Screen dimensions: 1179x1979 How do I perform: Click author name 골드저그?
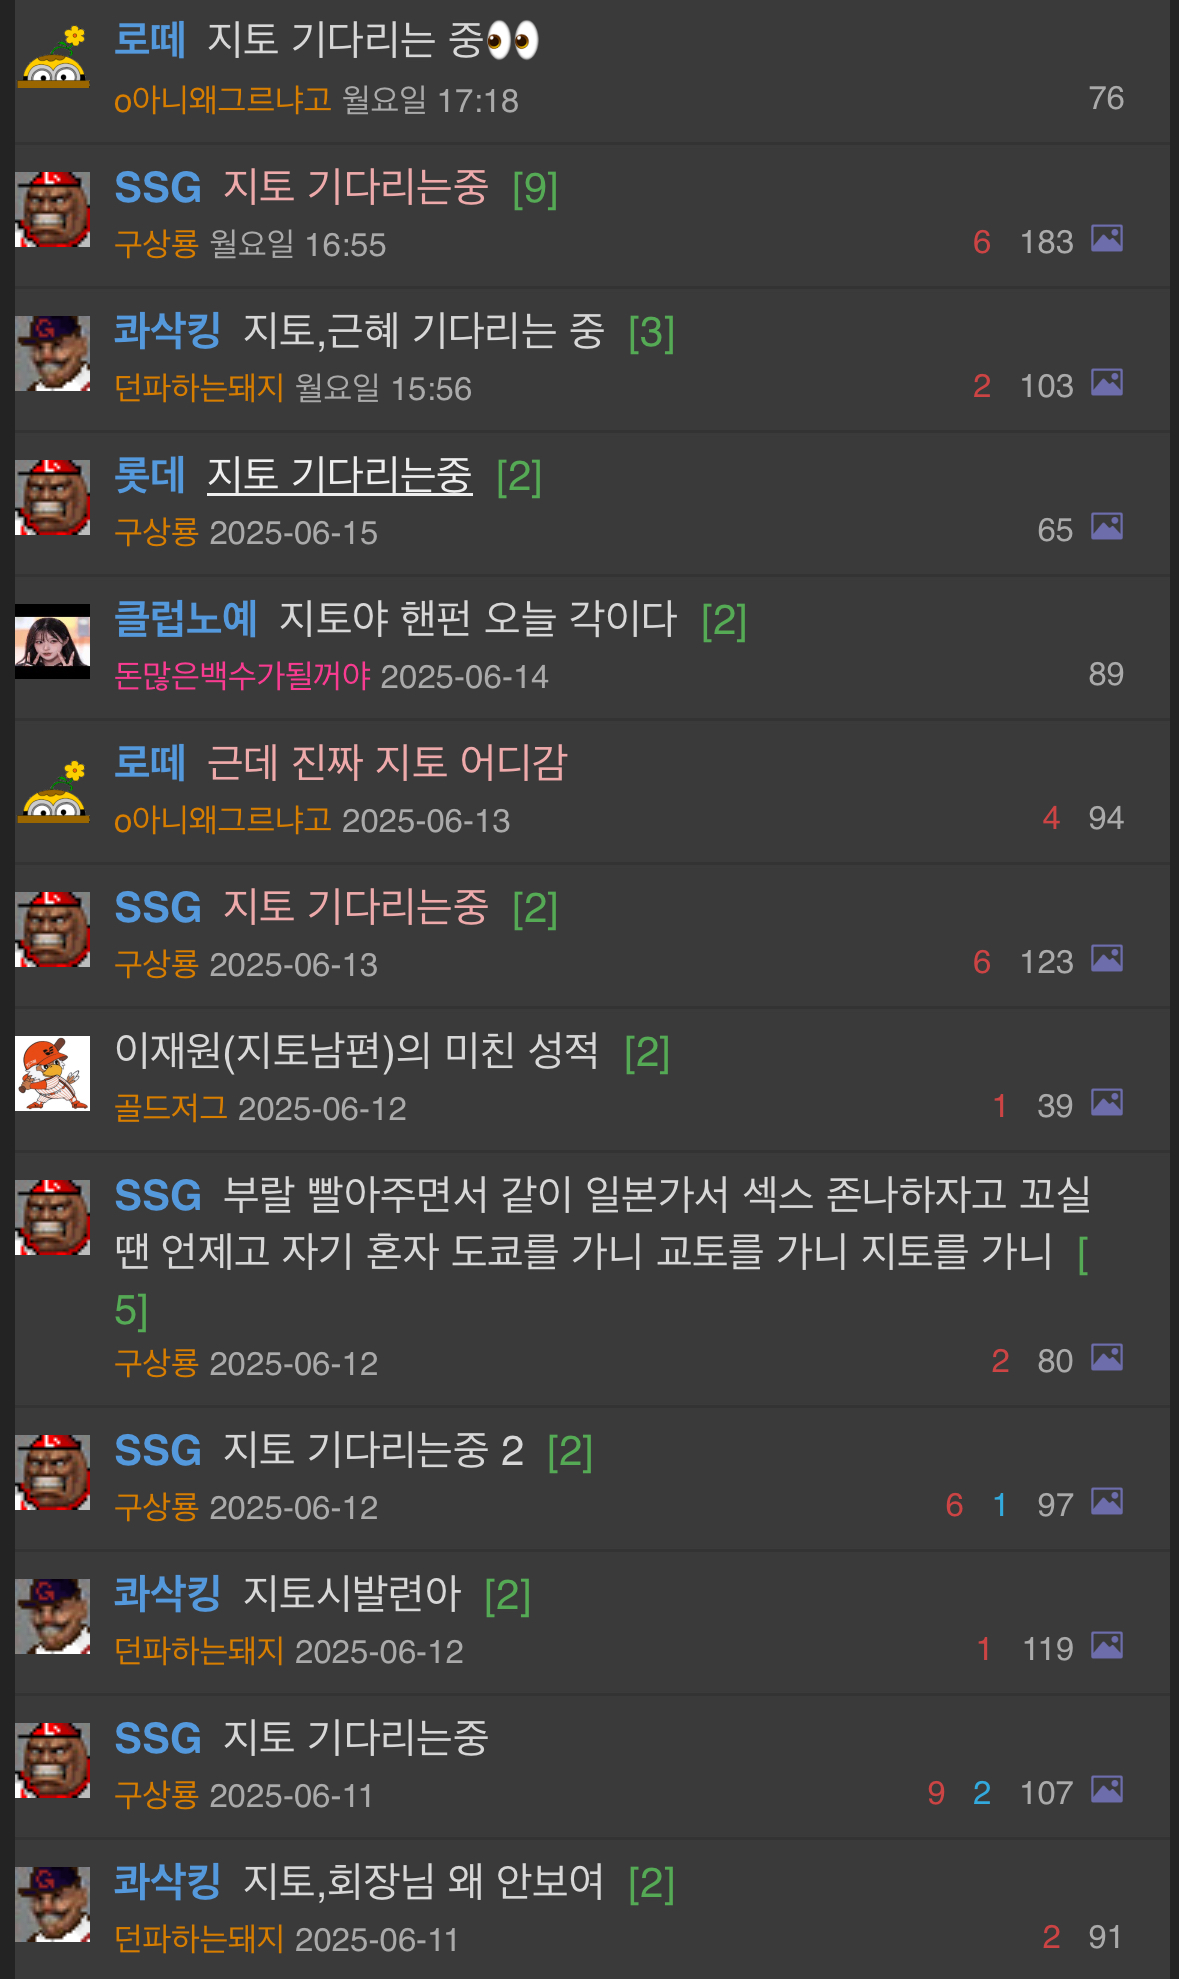[171, 1108]
